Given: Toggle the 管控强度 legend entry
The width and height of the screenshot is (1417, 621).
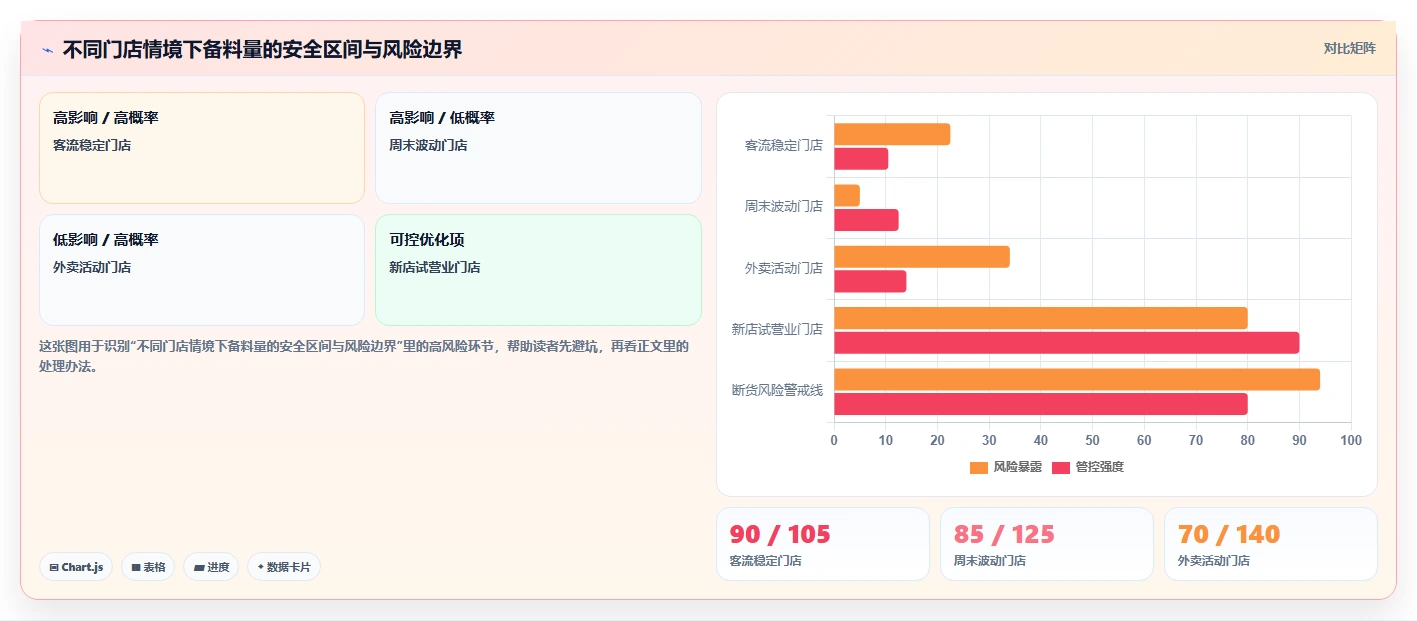Looking at the screenshot, I should pyautogui.click(x=1088, y=467).
